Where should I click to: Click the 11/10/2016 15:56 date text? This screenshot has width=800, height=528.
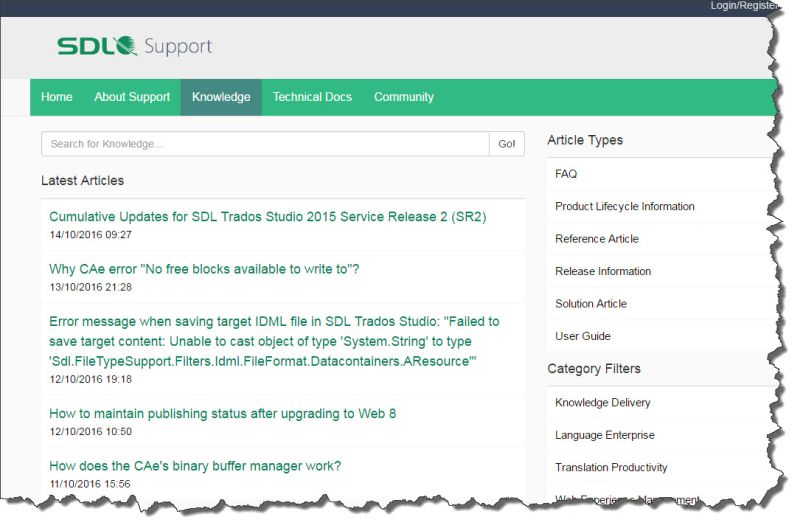pyautogui.click(x=90, y=484)
